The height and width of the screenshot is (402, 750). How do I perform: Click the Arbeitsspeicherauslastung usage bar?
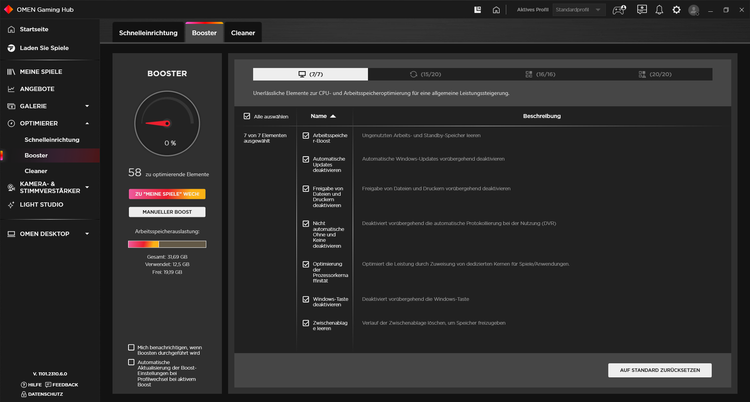[x=167, y=244]
